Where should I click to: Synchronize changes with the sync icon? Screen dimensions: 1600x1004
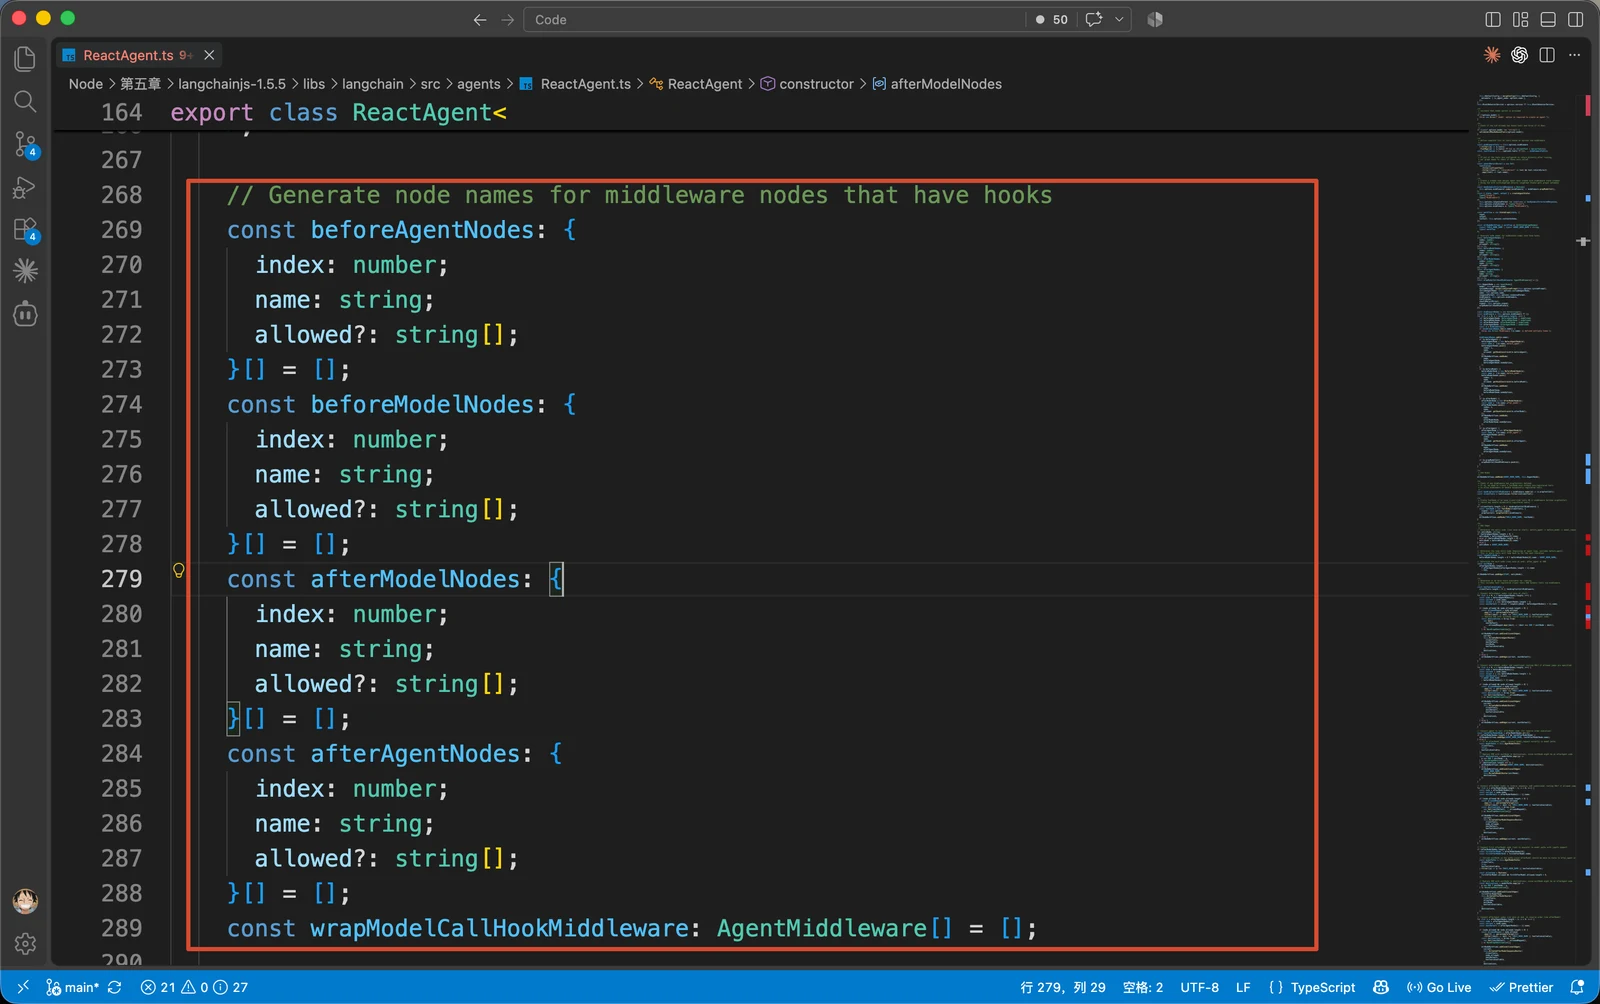click(115, 987)
